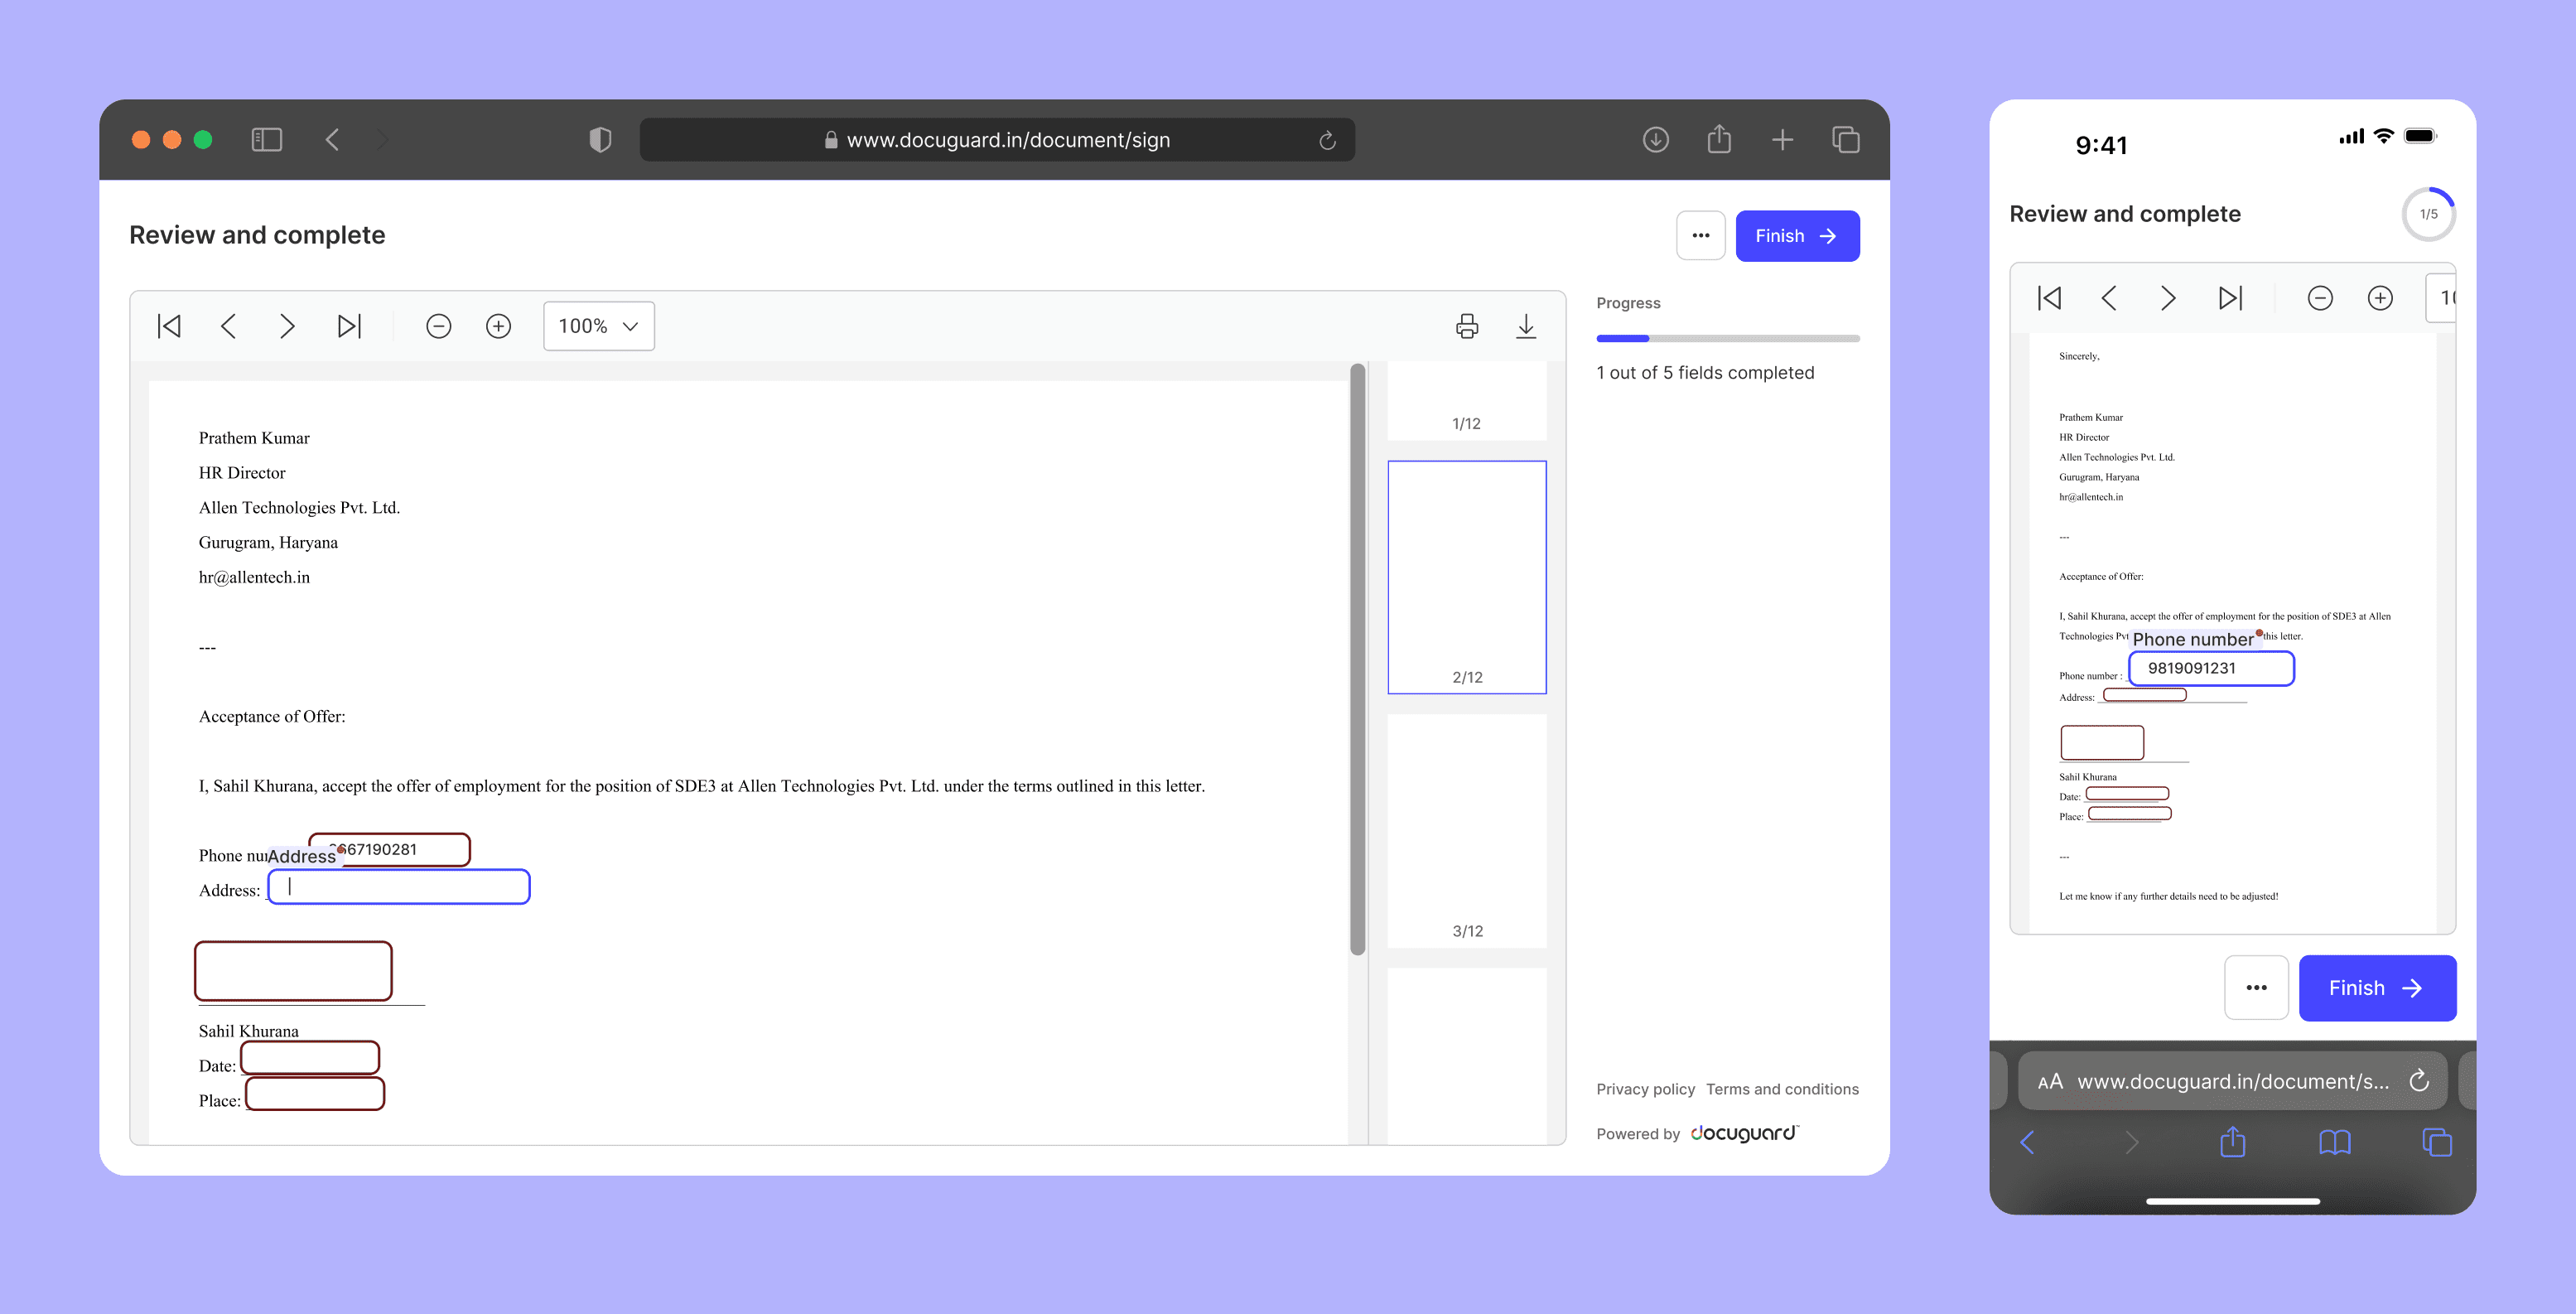Open the three-dots more options menu on desktop
This screenshot has width=2576, height=1314.
(x=1700, y=236)
